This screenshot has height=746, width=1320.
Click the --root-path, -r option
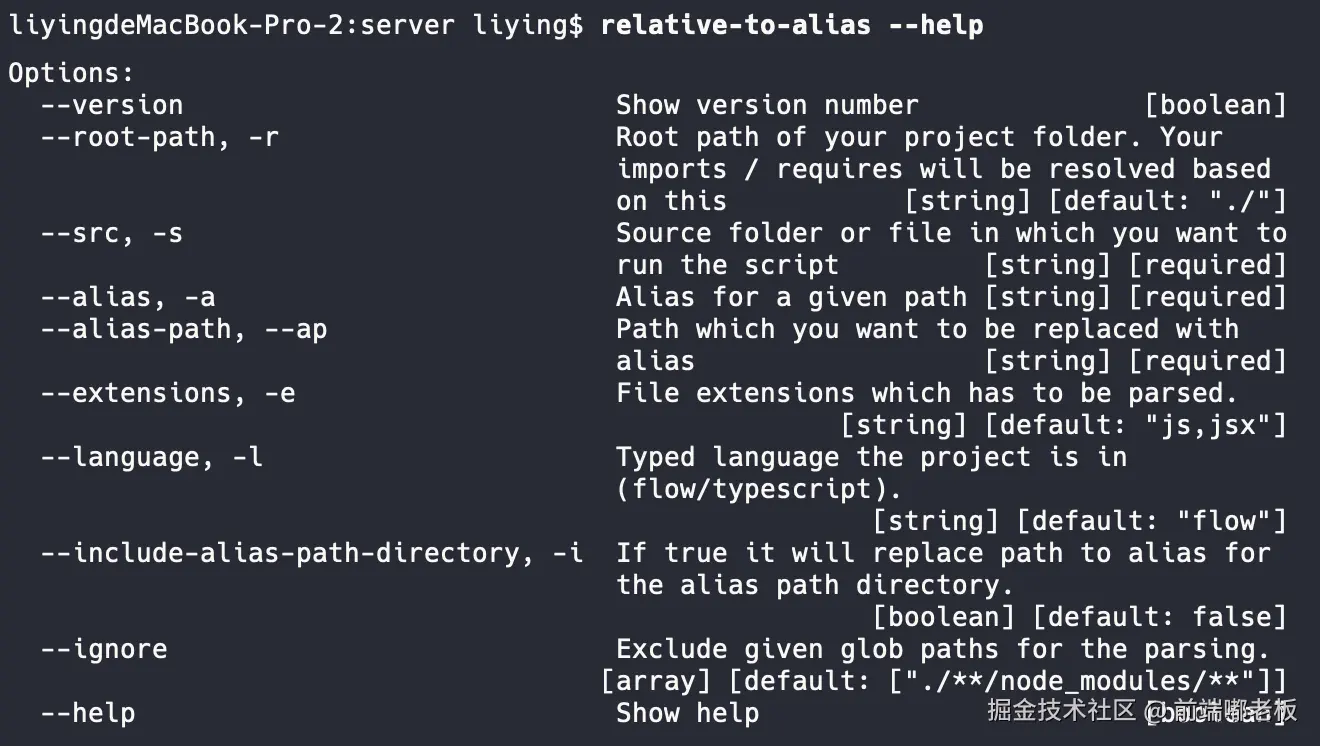point(159,137)
